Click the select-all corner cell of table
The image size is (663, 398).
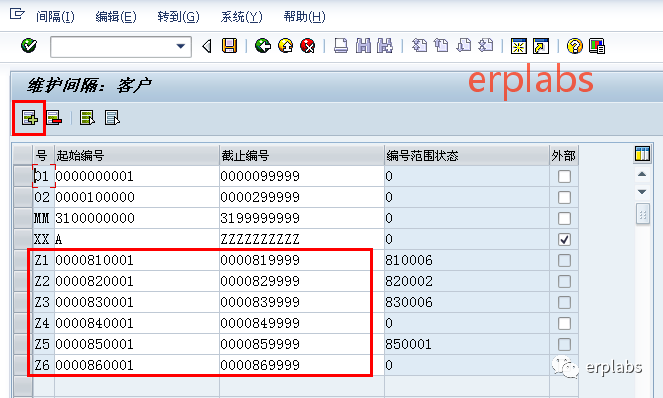[x=23, y=156]
